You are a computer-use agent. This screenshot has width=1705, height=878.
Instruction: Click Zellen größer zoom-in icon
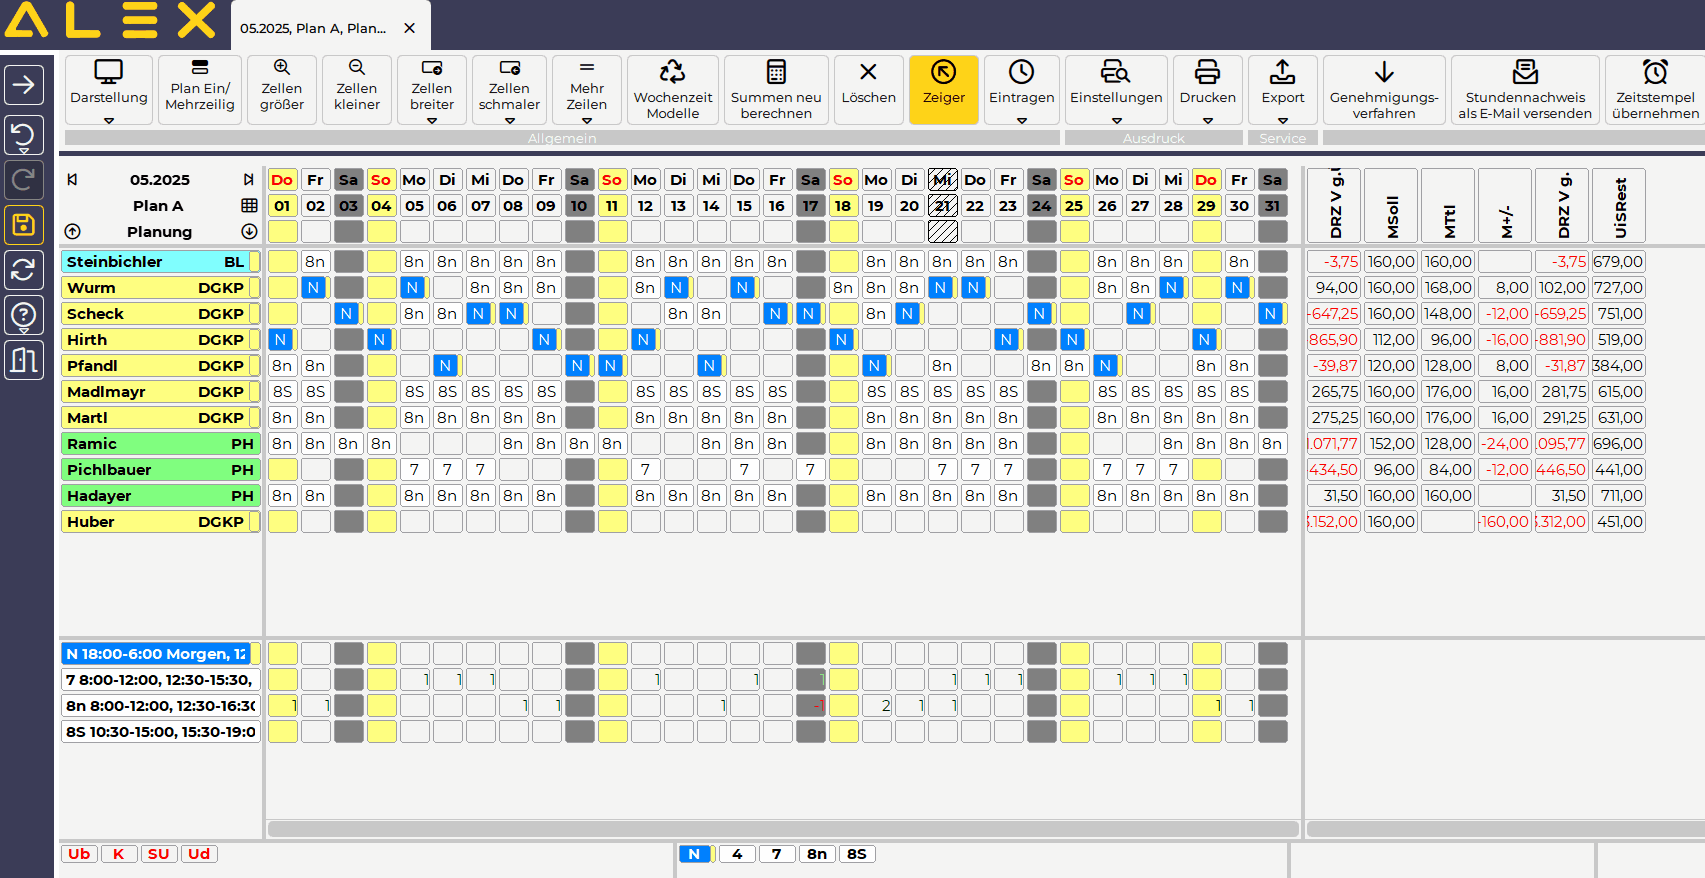click(282, 85)
